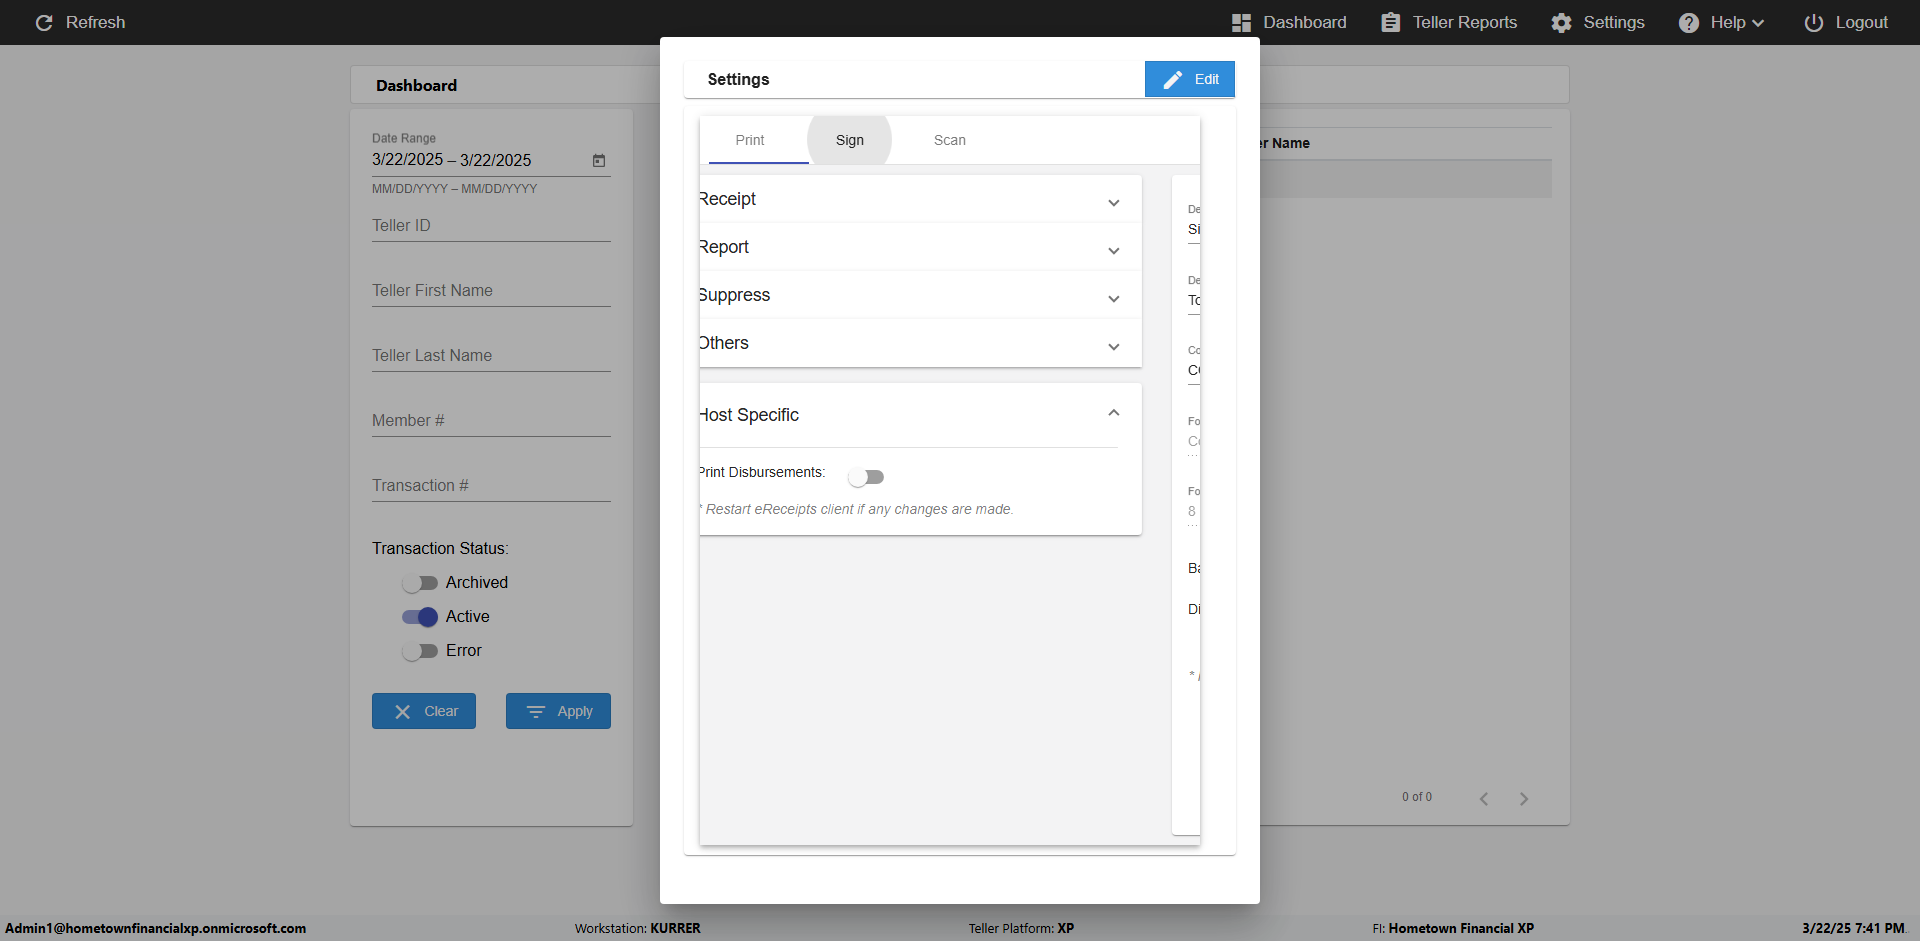Click the filter icon on Apply button
This screenshot has height=941, width=1920.
click(536, 711)
